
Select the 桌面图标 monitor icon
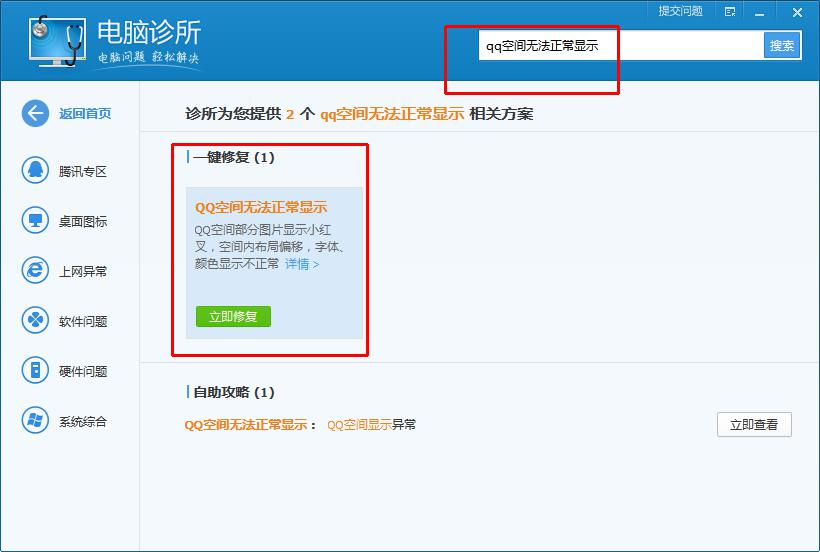coord(35,220)
